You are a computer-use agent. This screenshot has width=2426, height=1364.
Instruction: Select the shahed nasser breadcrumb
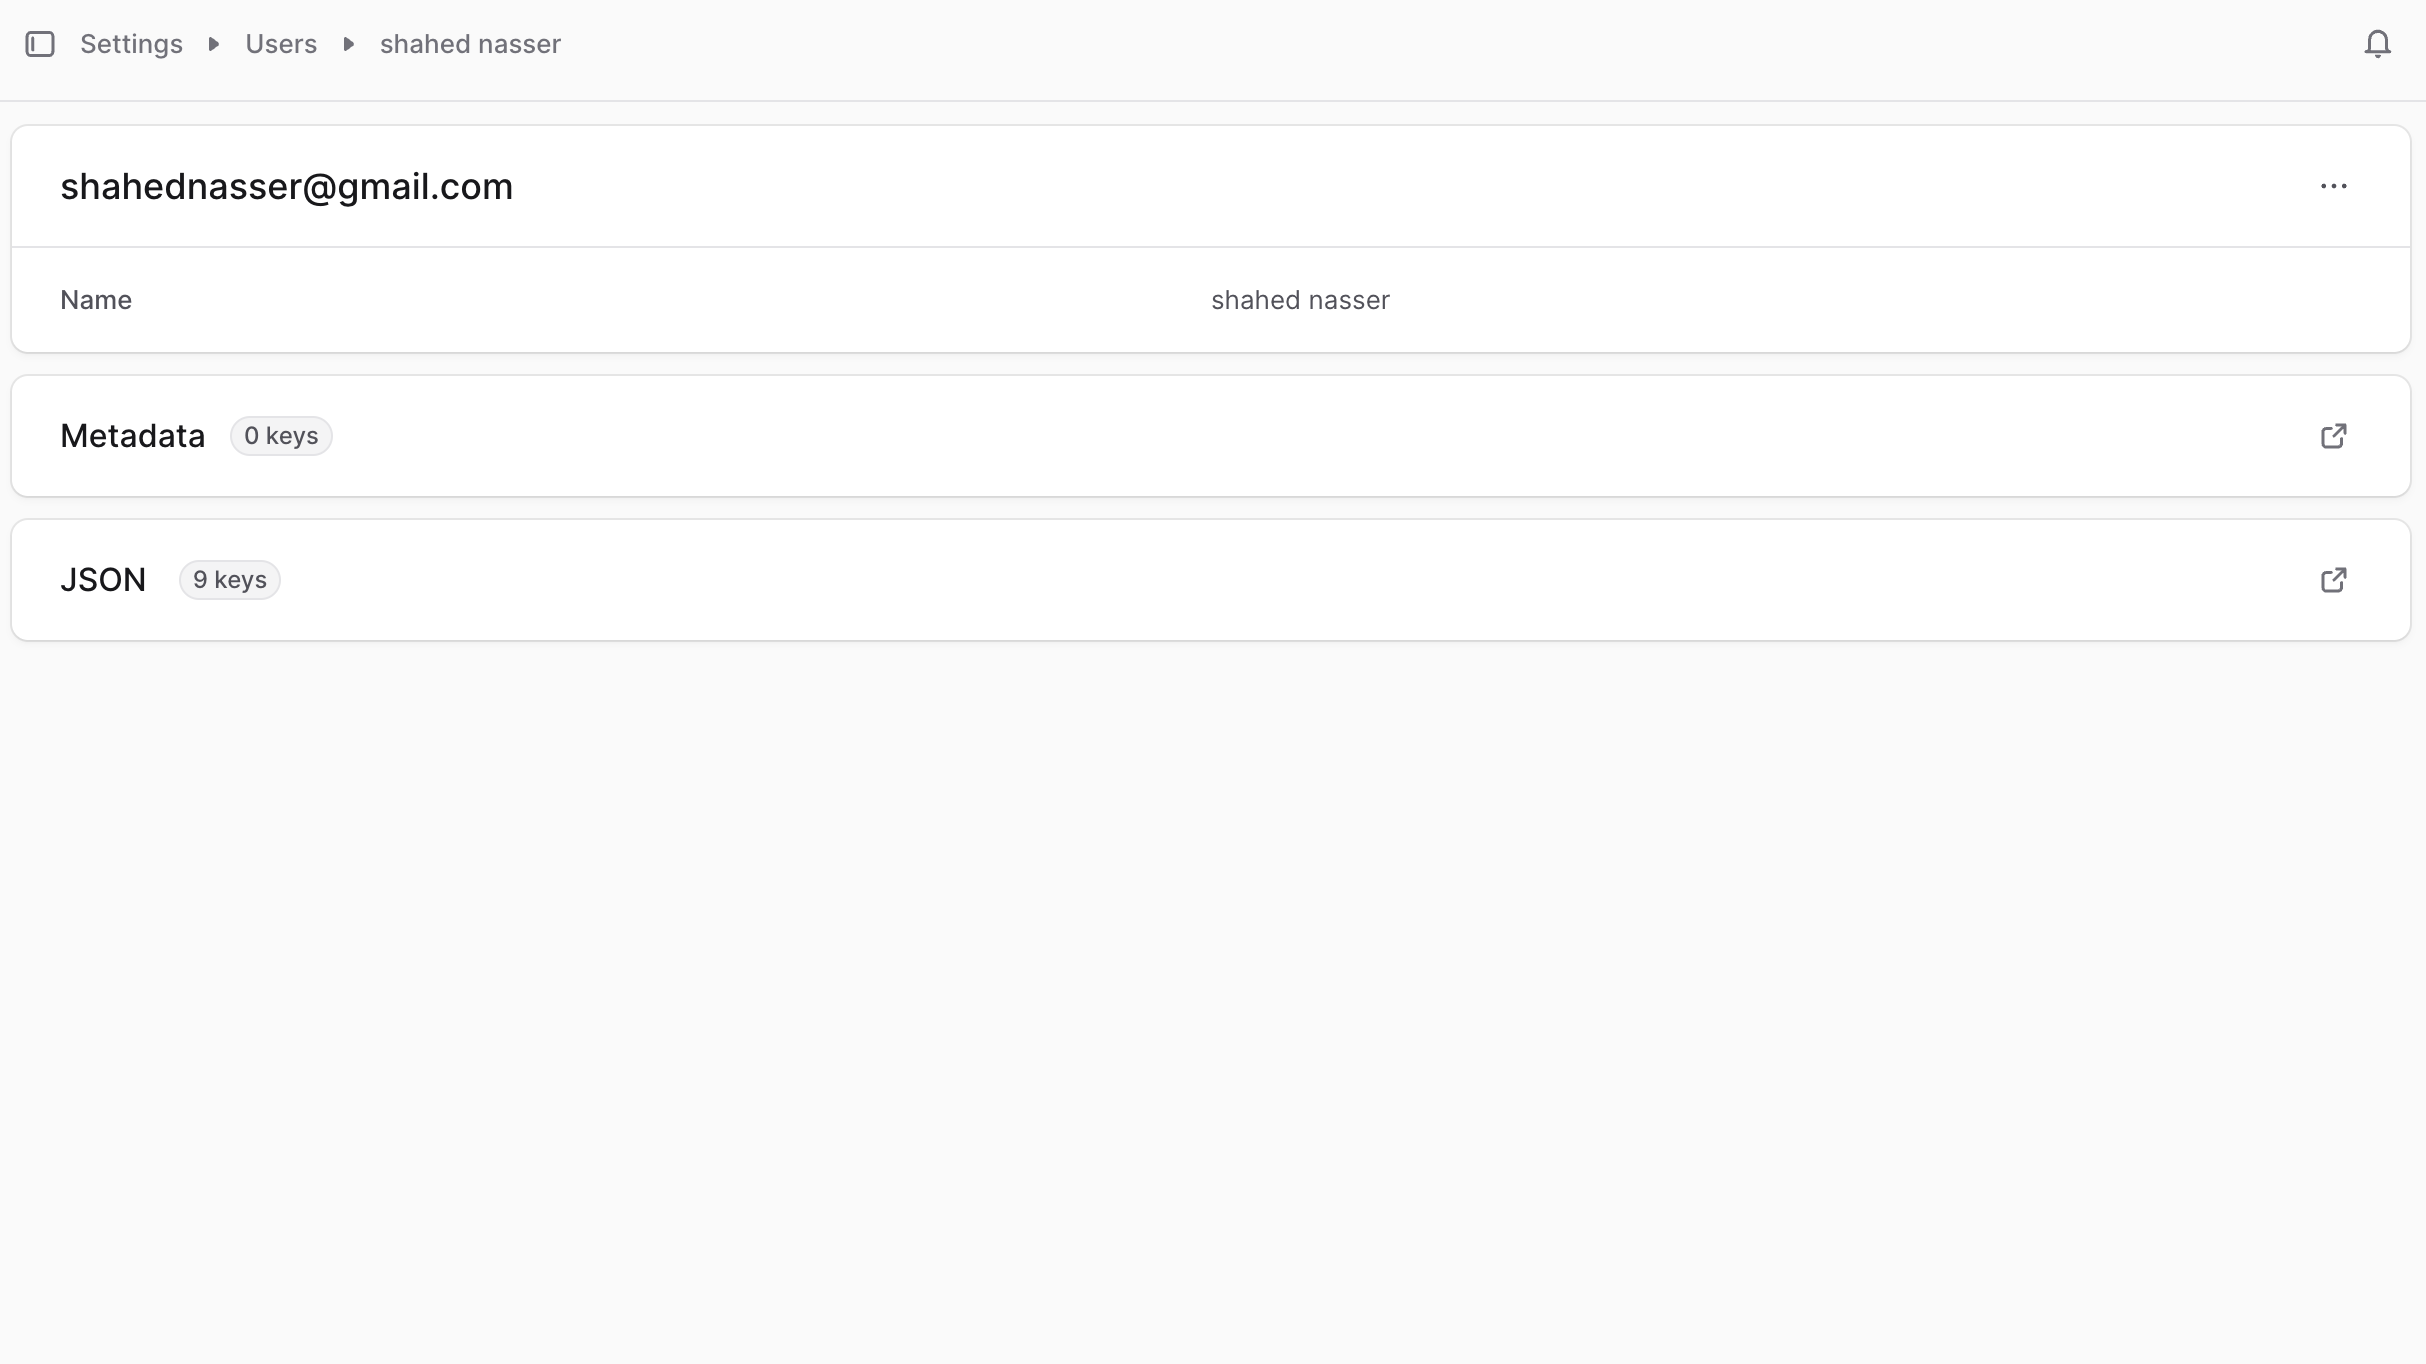coord(470,44)
